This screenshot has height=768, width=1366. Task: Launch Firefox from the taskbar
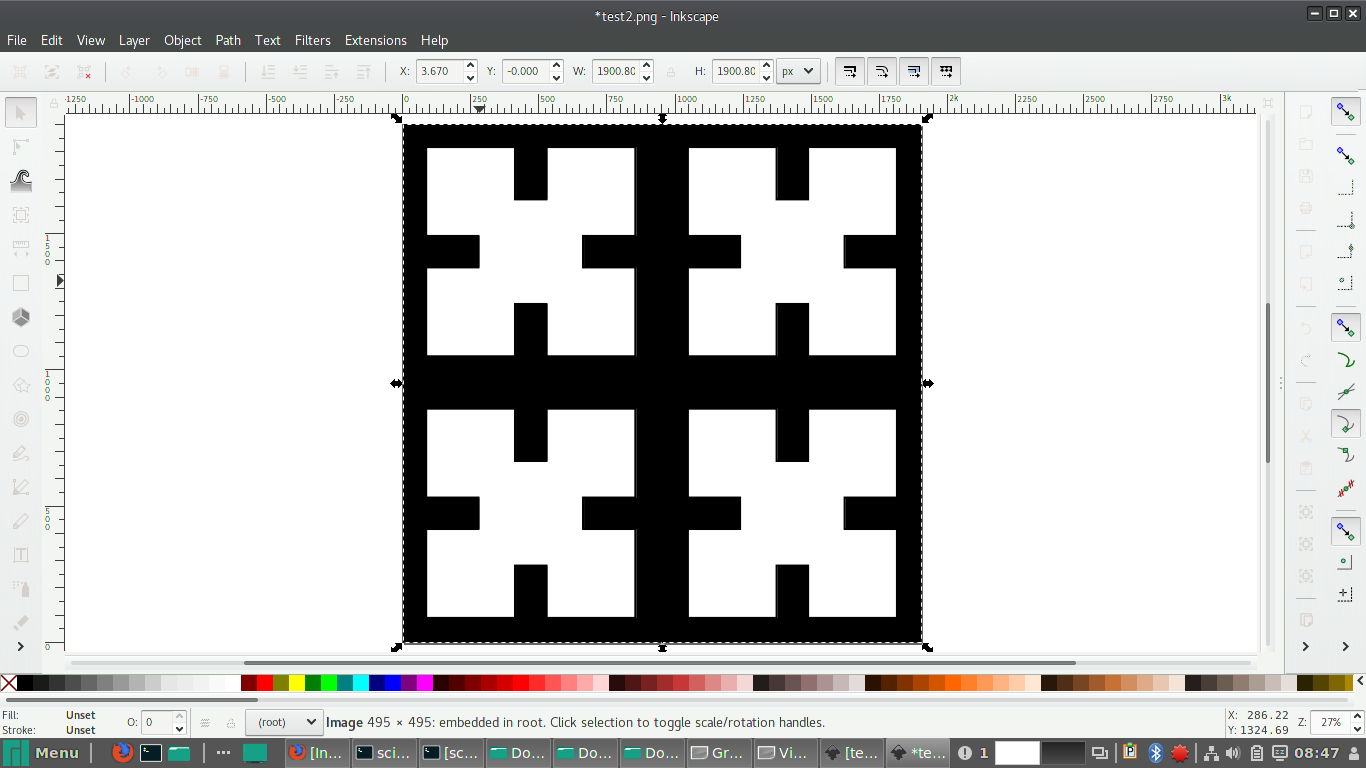[122, 753]
